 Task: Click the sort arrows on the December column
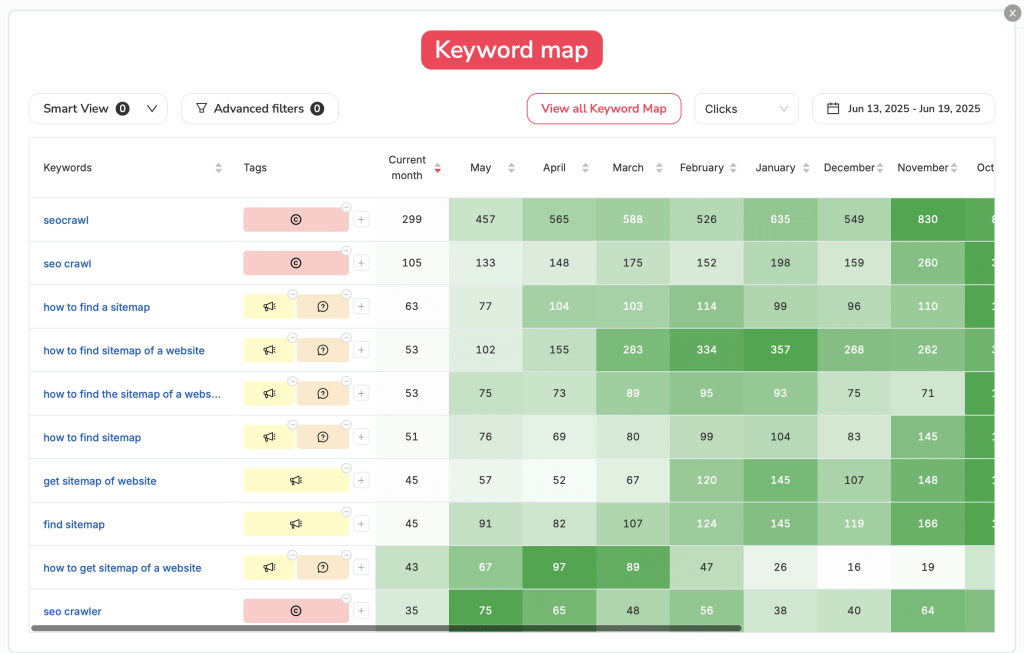click(x=881, y=168)
